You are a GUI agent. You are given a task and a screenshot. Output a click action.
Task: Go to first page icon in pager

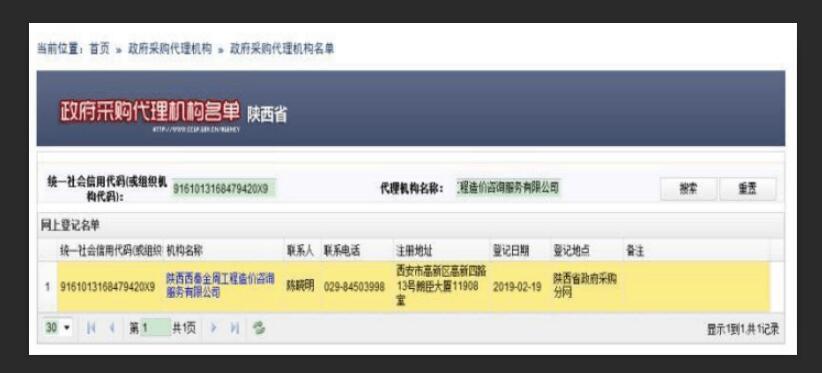(x=91, y=328)
